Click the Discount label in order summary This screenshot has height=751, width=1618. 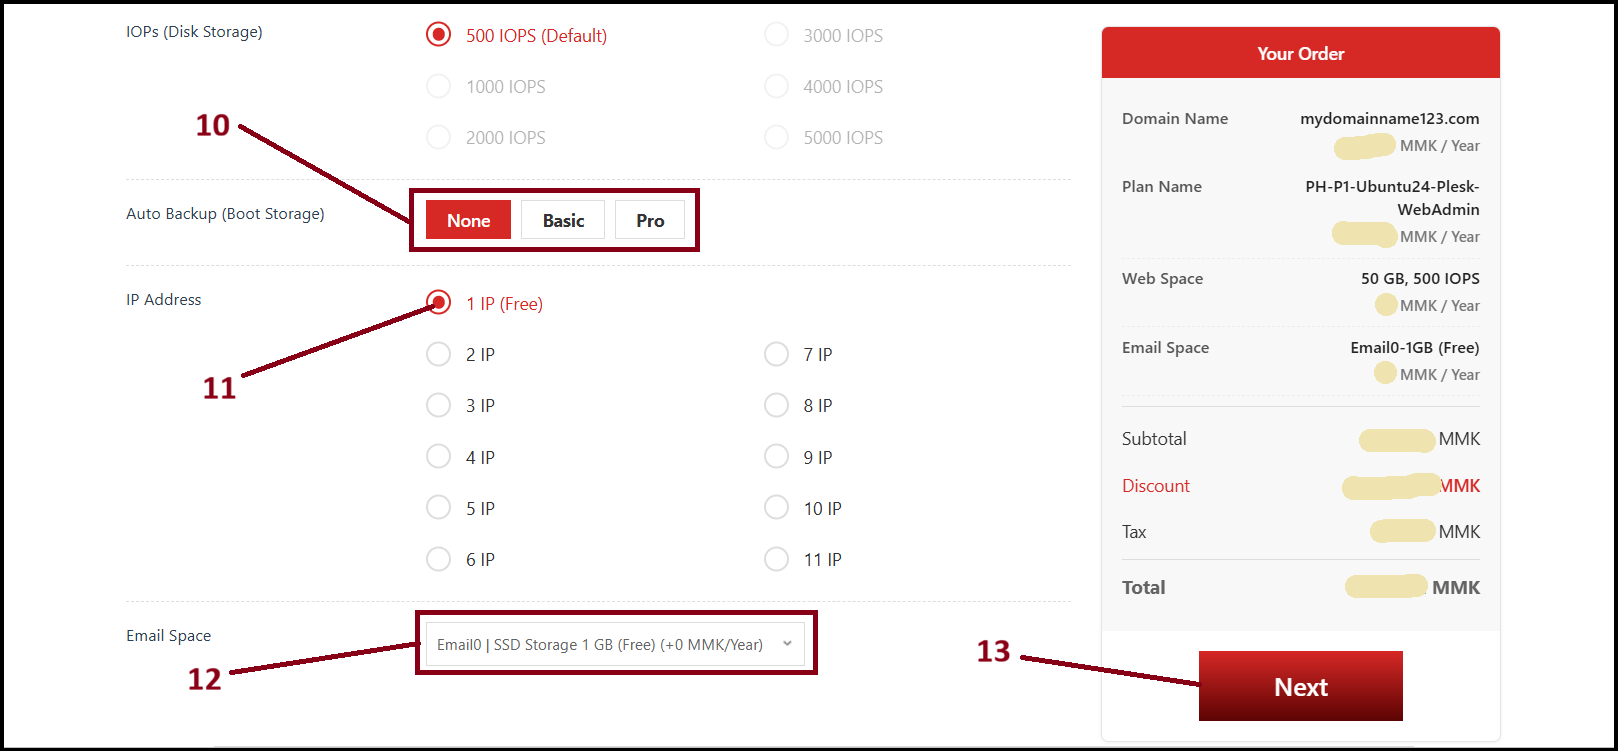[1156, 485]
